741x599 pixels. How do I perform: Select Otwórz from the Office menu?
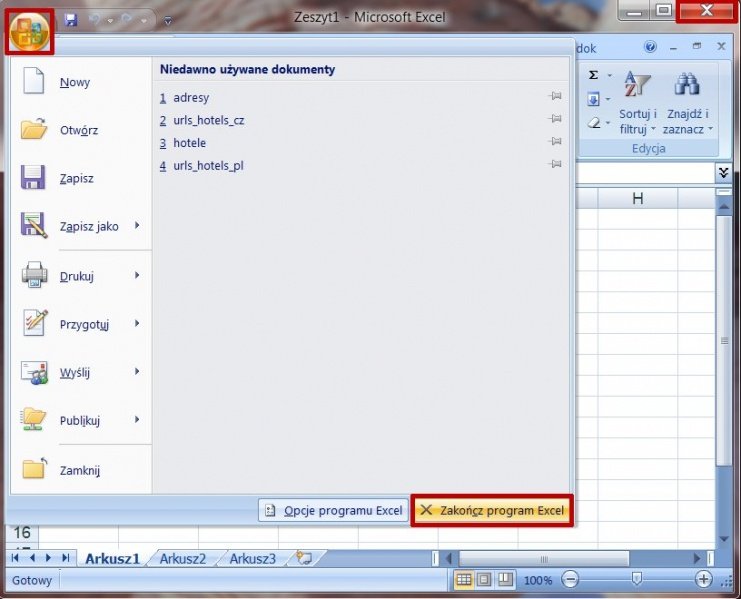pyautogui.click(x=78, y=130)
